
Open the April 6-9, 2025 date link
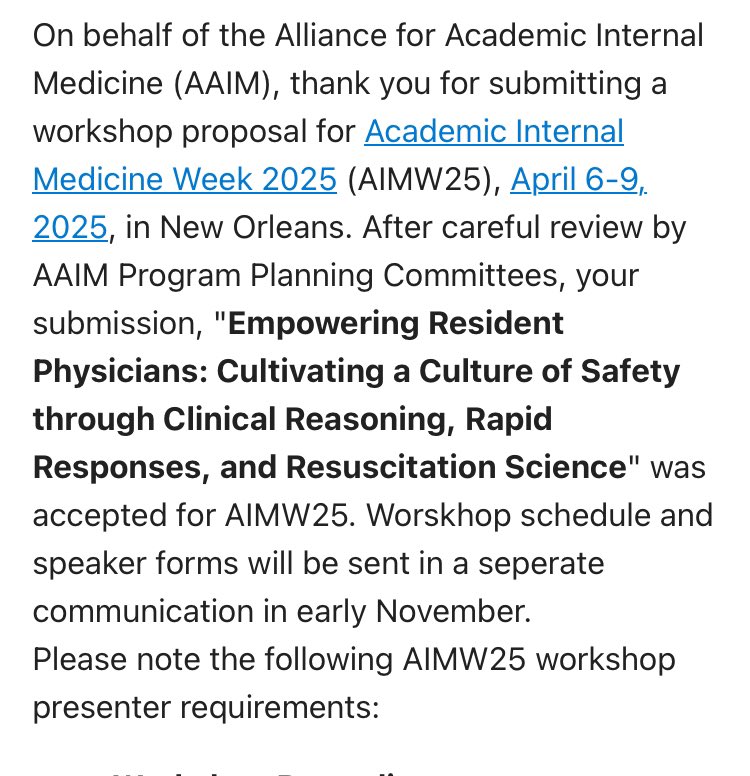tap(578, 179)
